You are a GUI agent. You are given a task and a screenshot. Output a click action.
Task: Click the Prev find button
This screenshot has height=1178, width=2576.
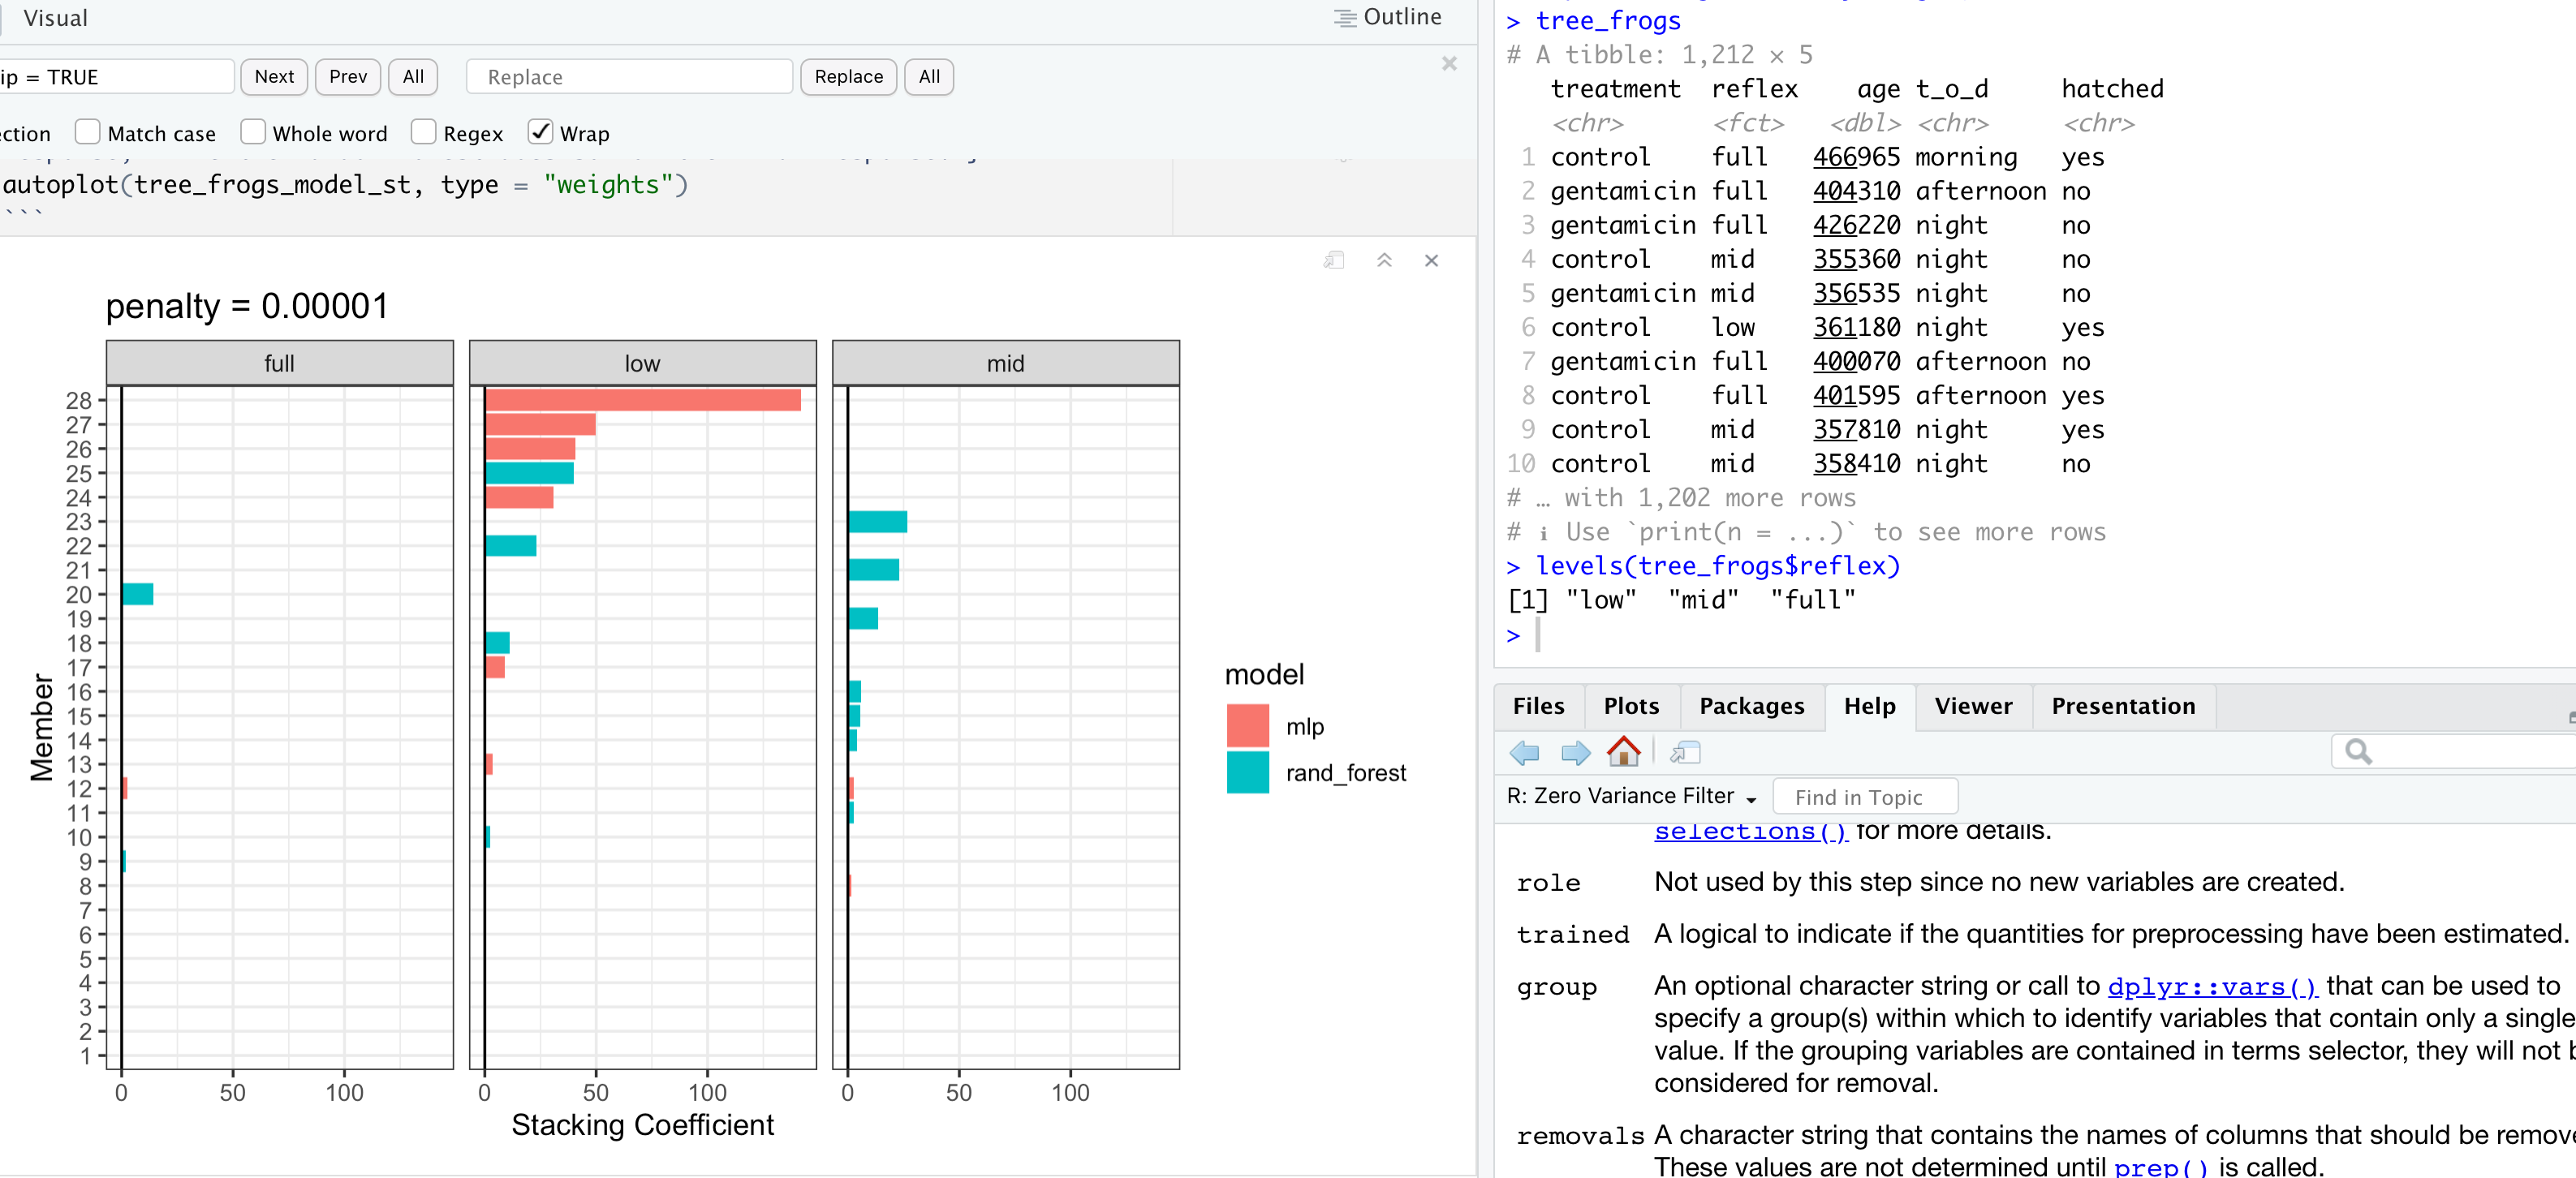348,77
